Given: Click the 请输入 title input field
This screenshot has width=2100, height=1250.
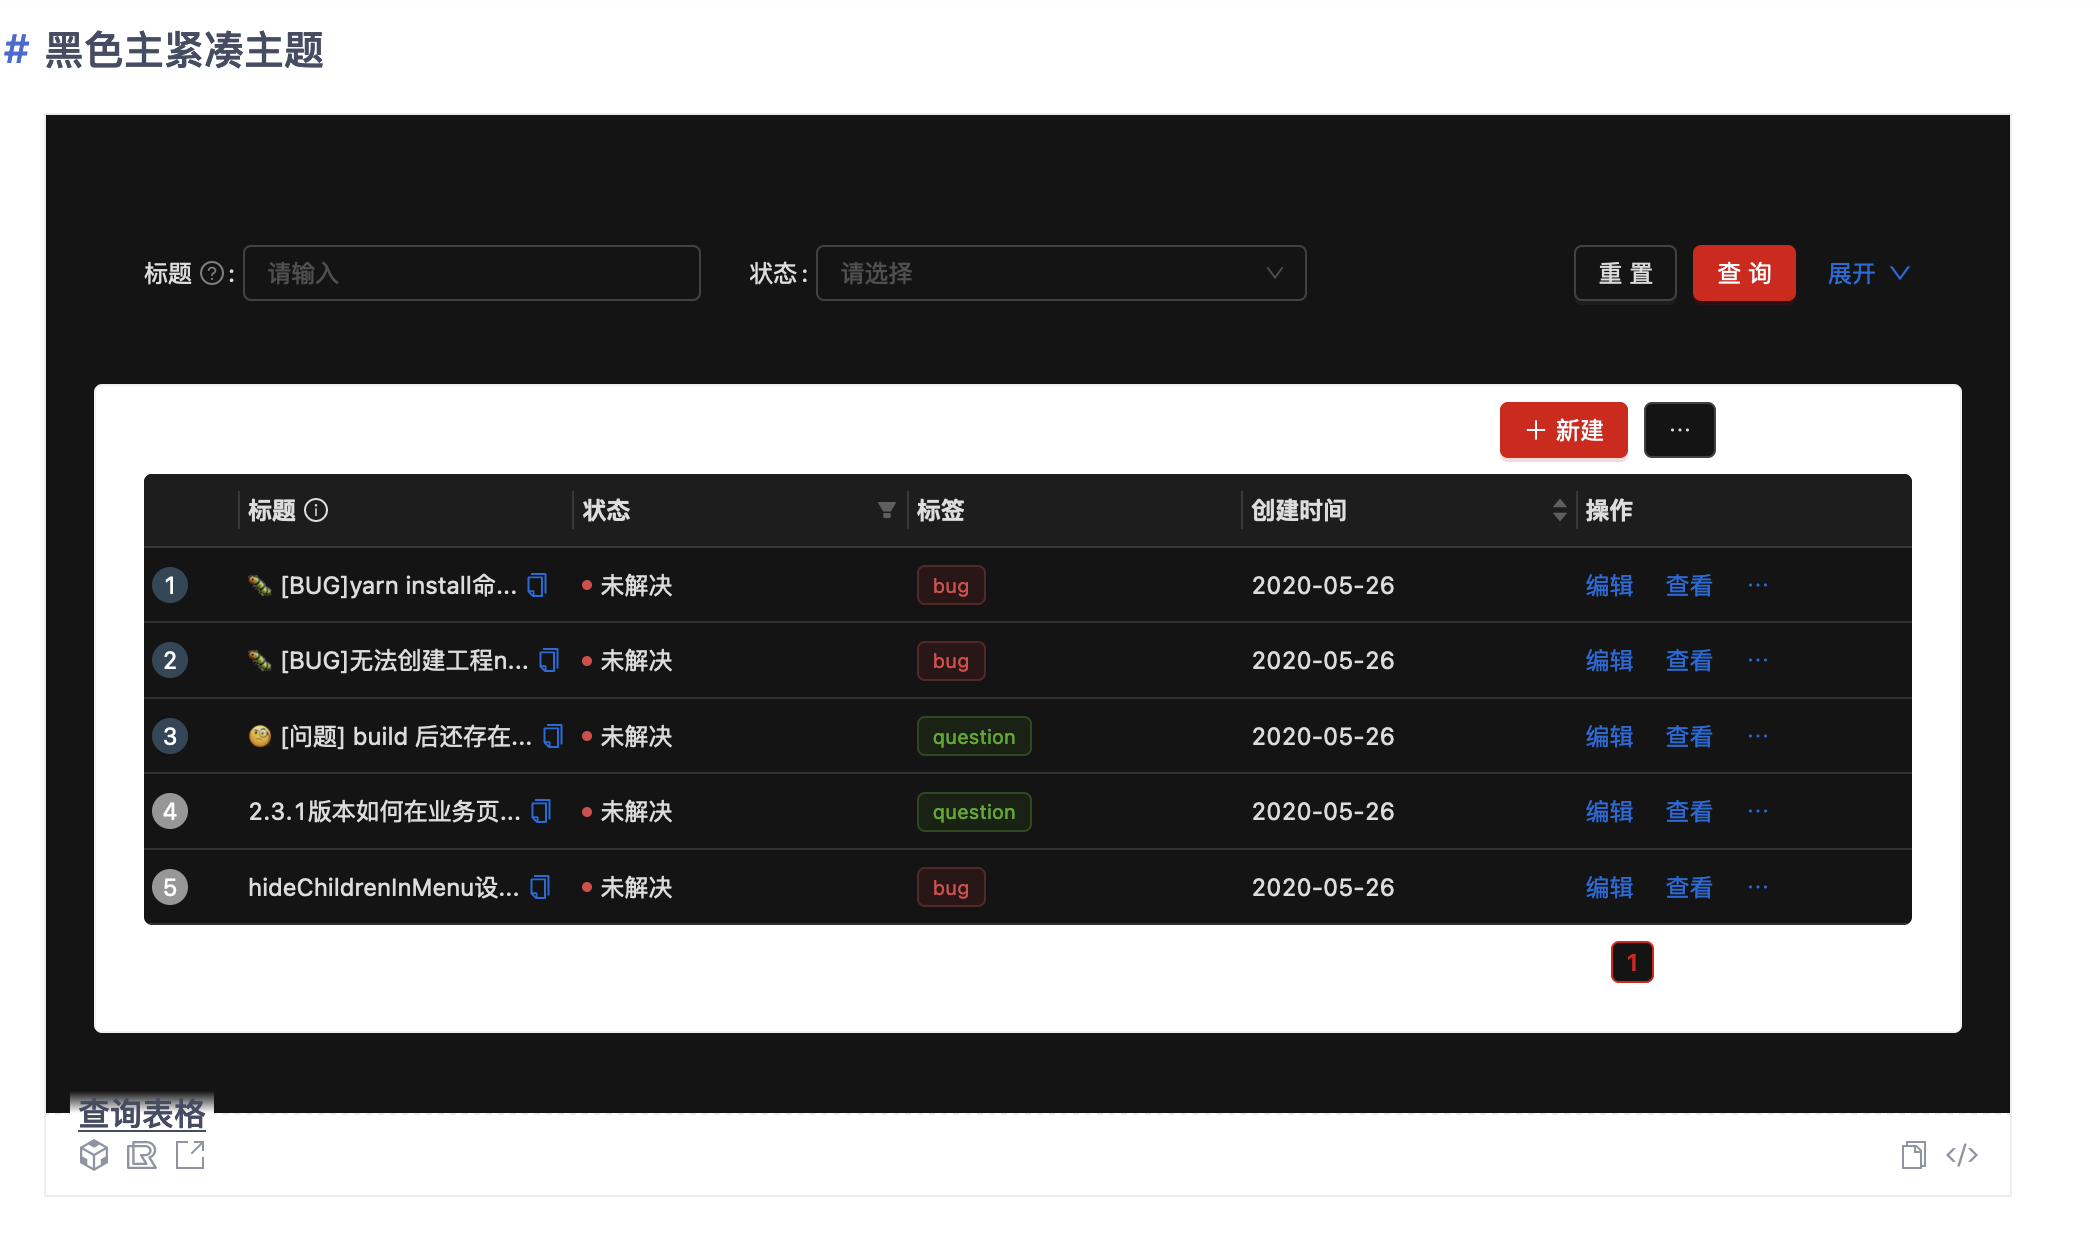Looking at the screenshot, I should coord(470,273).
